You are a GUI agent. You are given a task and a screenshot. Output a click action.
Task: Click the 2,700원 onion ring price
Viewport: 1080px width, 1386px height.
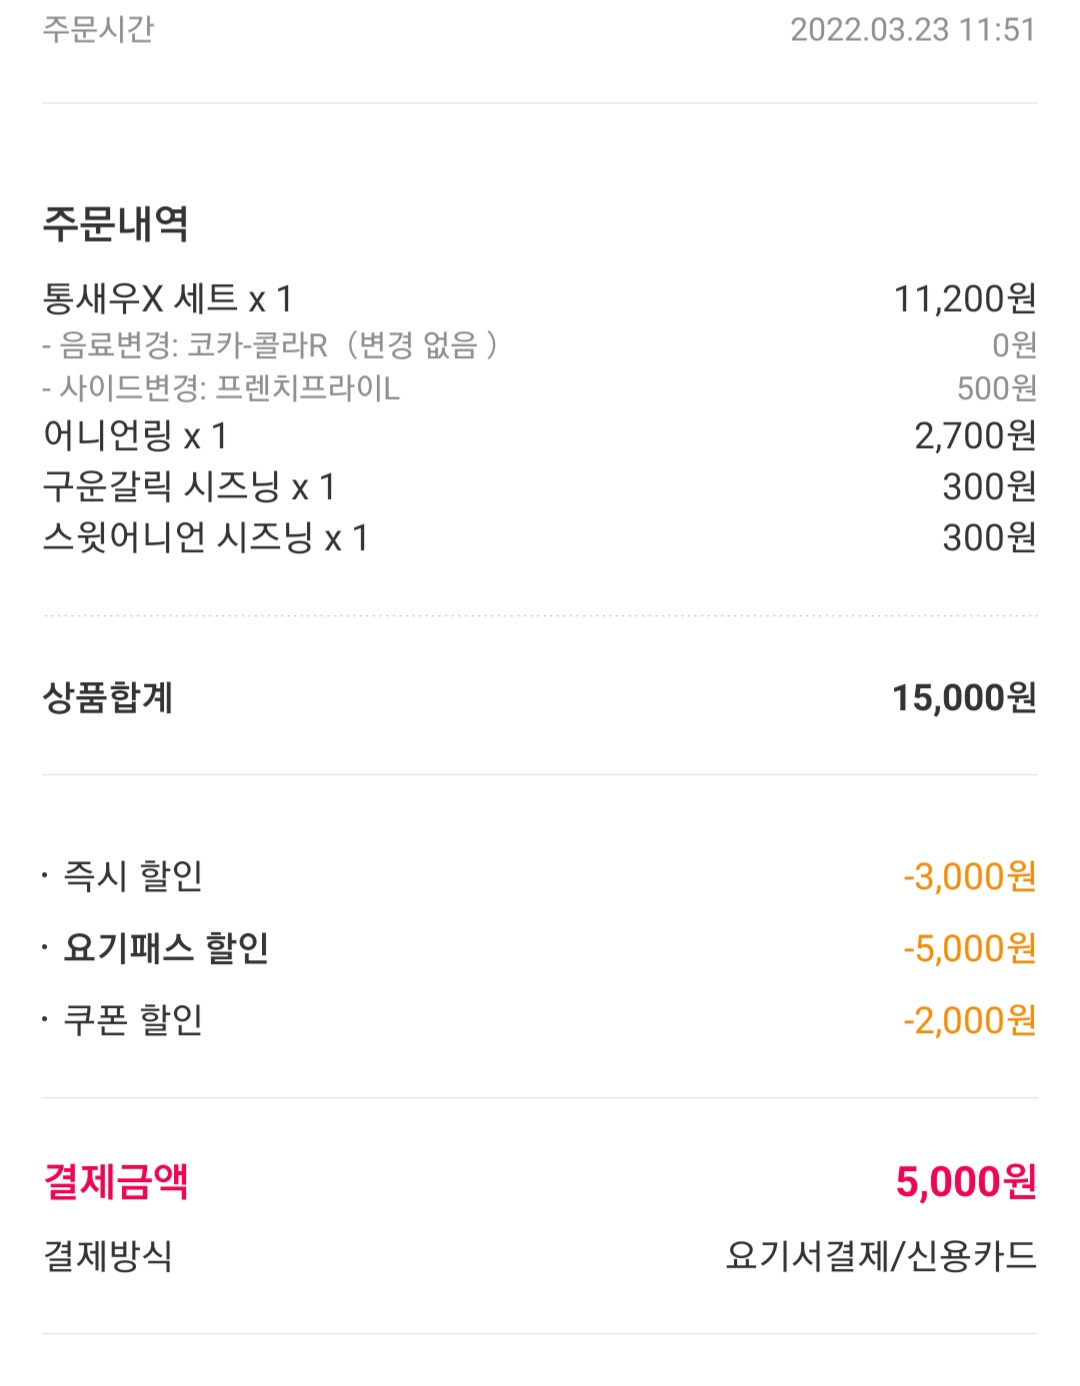[x=975, y=436]
